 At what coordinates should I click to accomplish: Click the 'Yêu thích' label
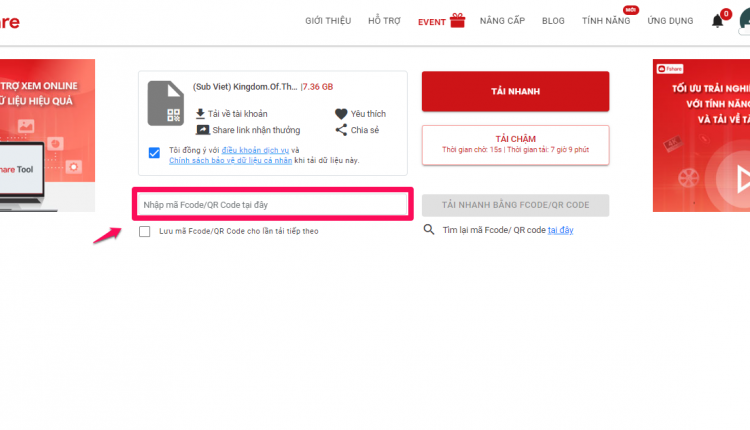pos(368,114)
